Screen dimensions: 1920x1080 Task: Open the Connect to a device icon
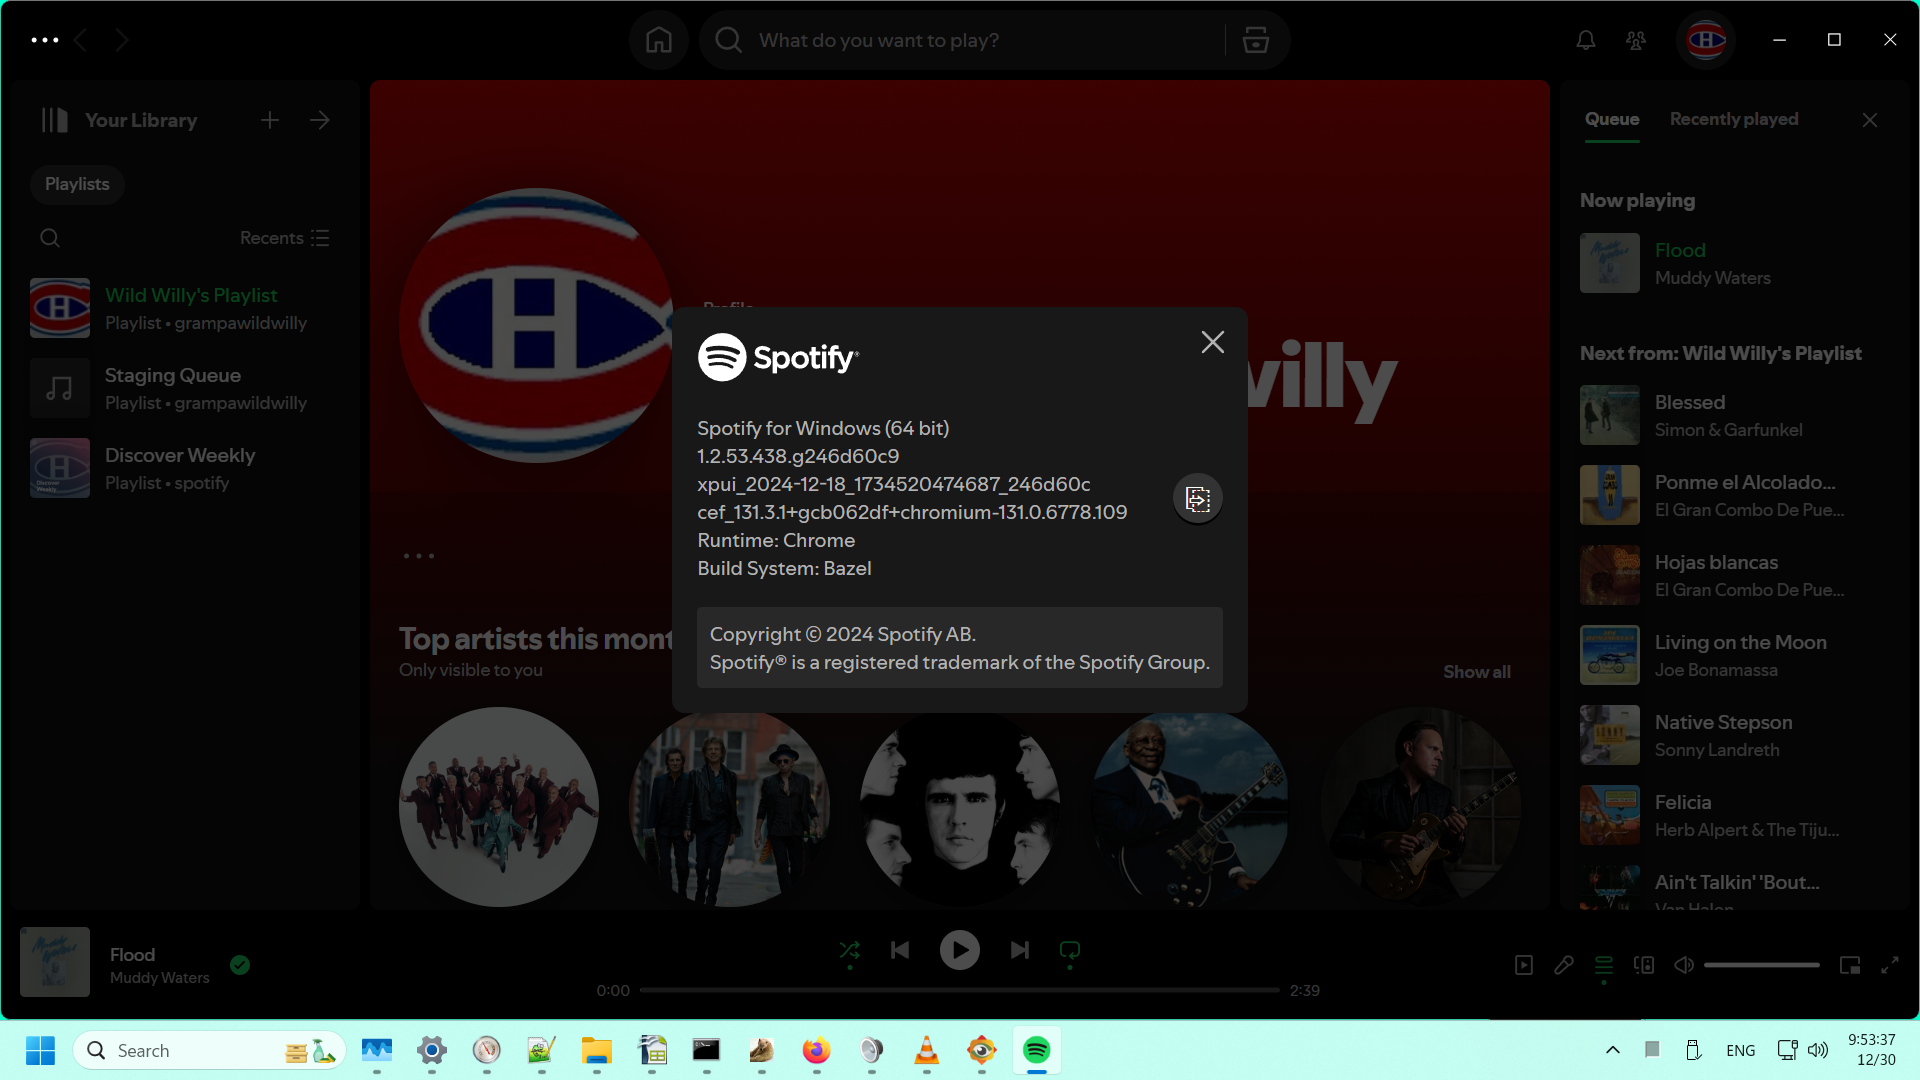click(1643, 965)
